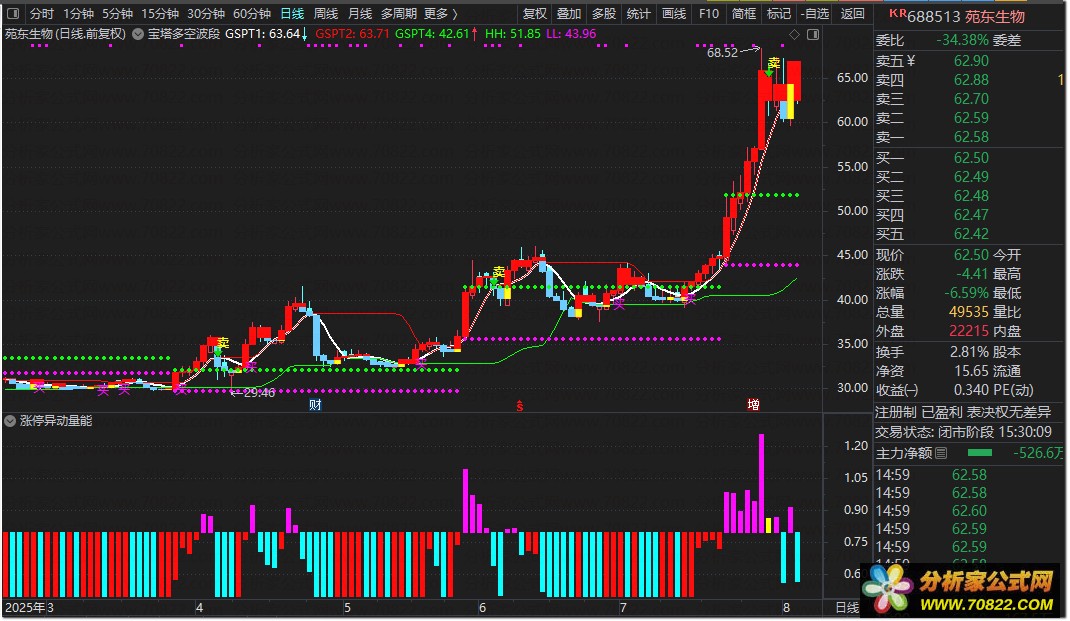1070x621 pixels.
Task: Click the 日线 label at chart bottom-right
Action: 847,607
